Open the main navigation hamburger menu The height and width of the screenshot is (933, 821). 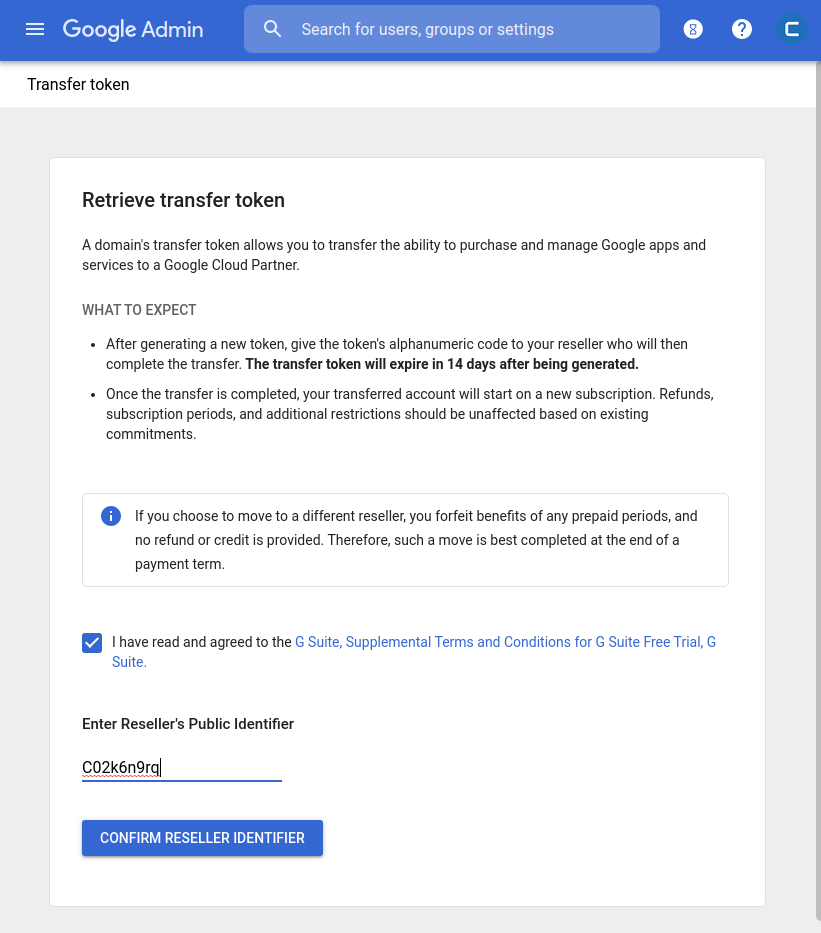click(35, 29)
